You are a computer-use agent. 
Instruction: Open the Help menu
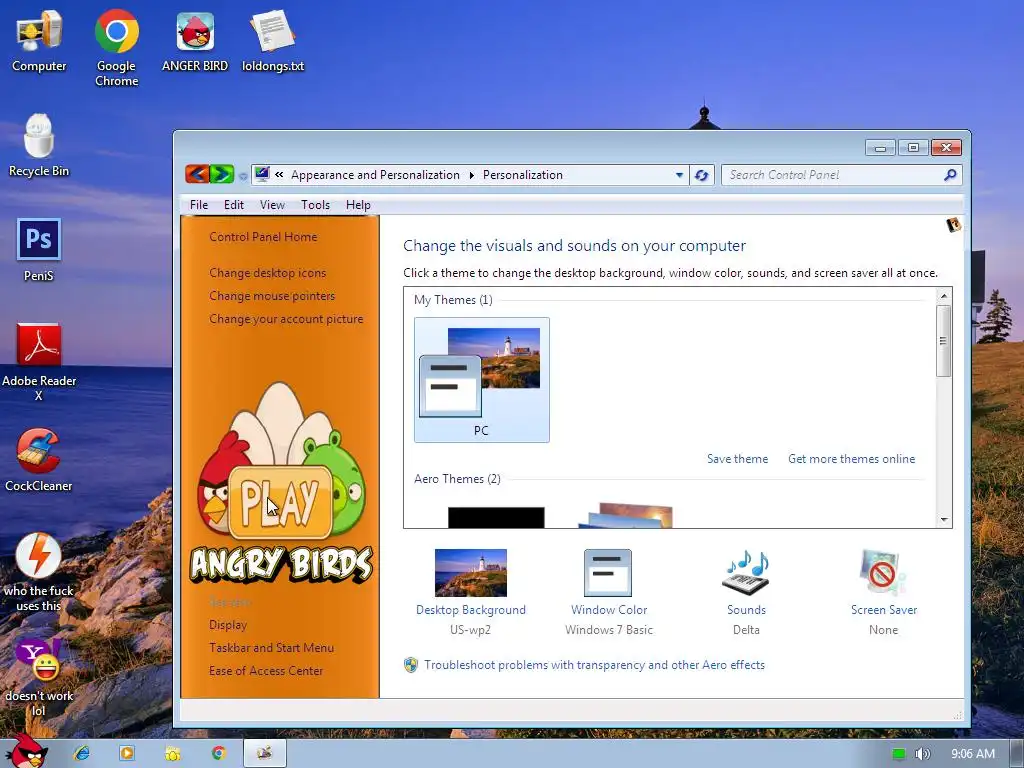click(x=358, y=204)
